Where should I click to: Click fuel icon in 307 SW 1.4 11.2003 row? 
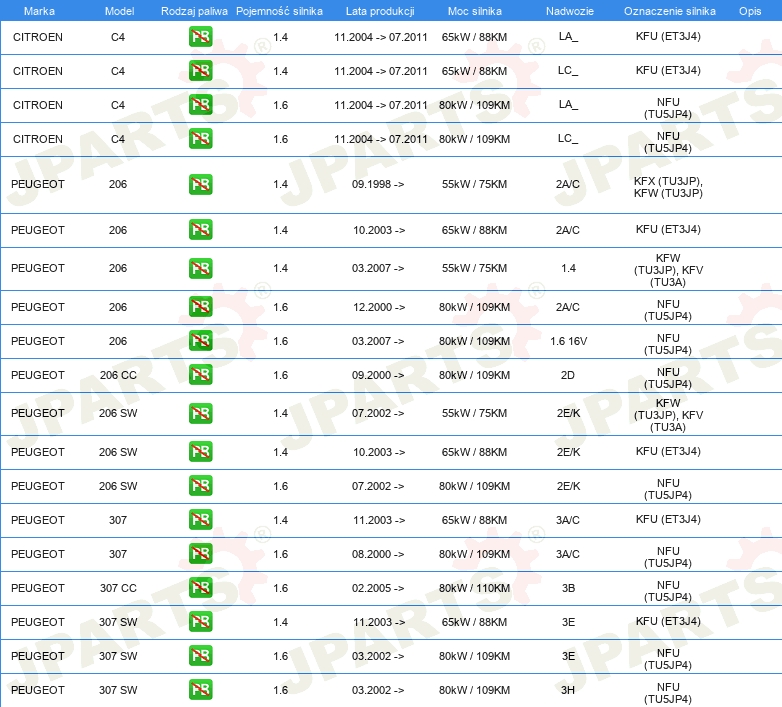(200, 622)
